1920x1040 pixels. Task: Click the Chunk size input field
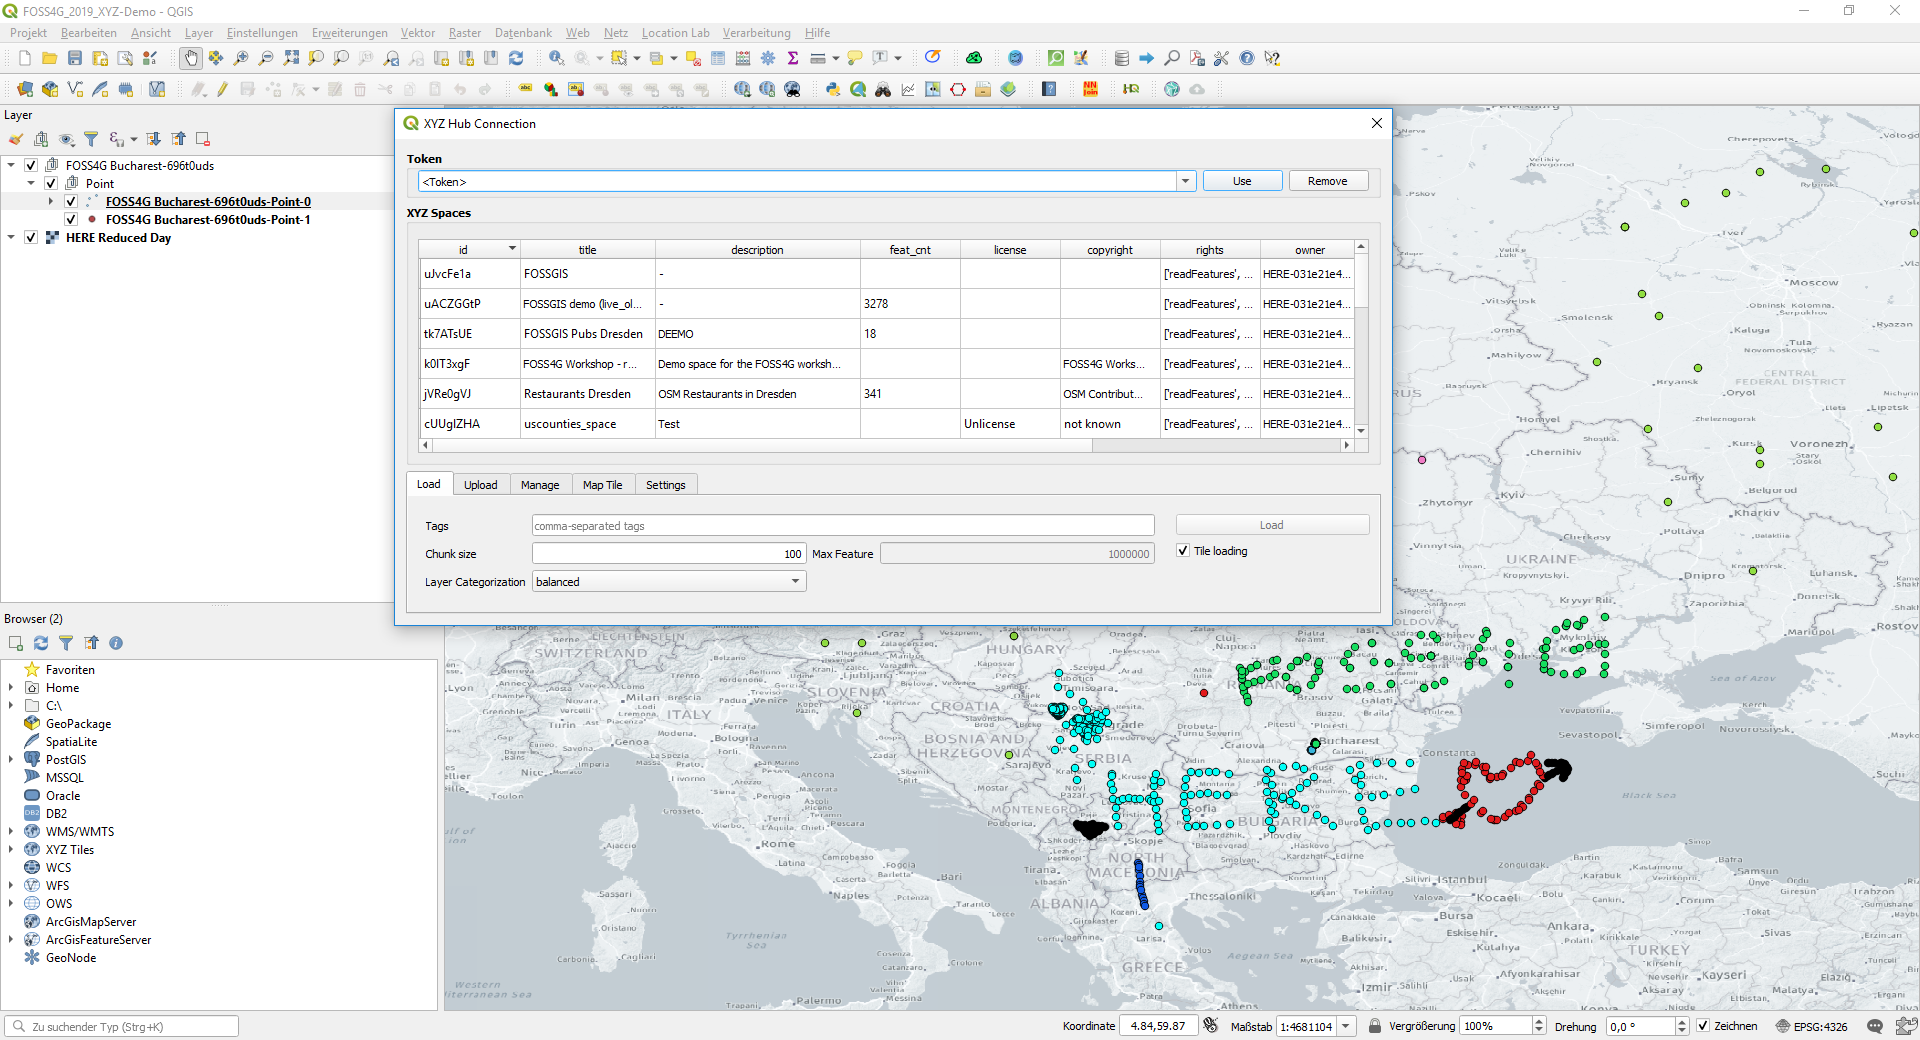tap(669, 554)
